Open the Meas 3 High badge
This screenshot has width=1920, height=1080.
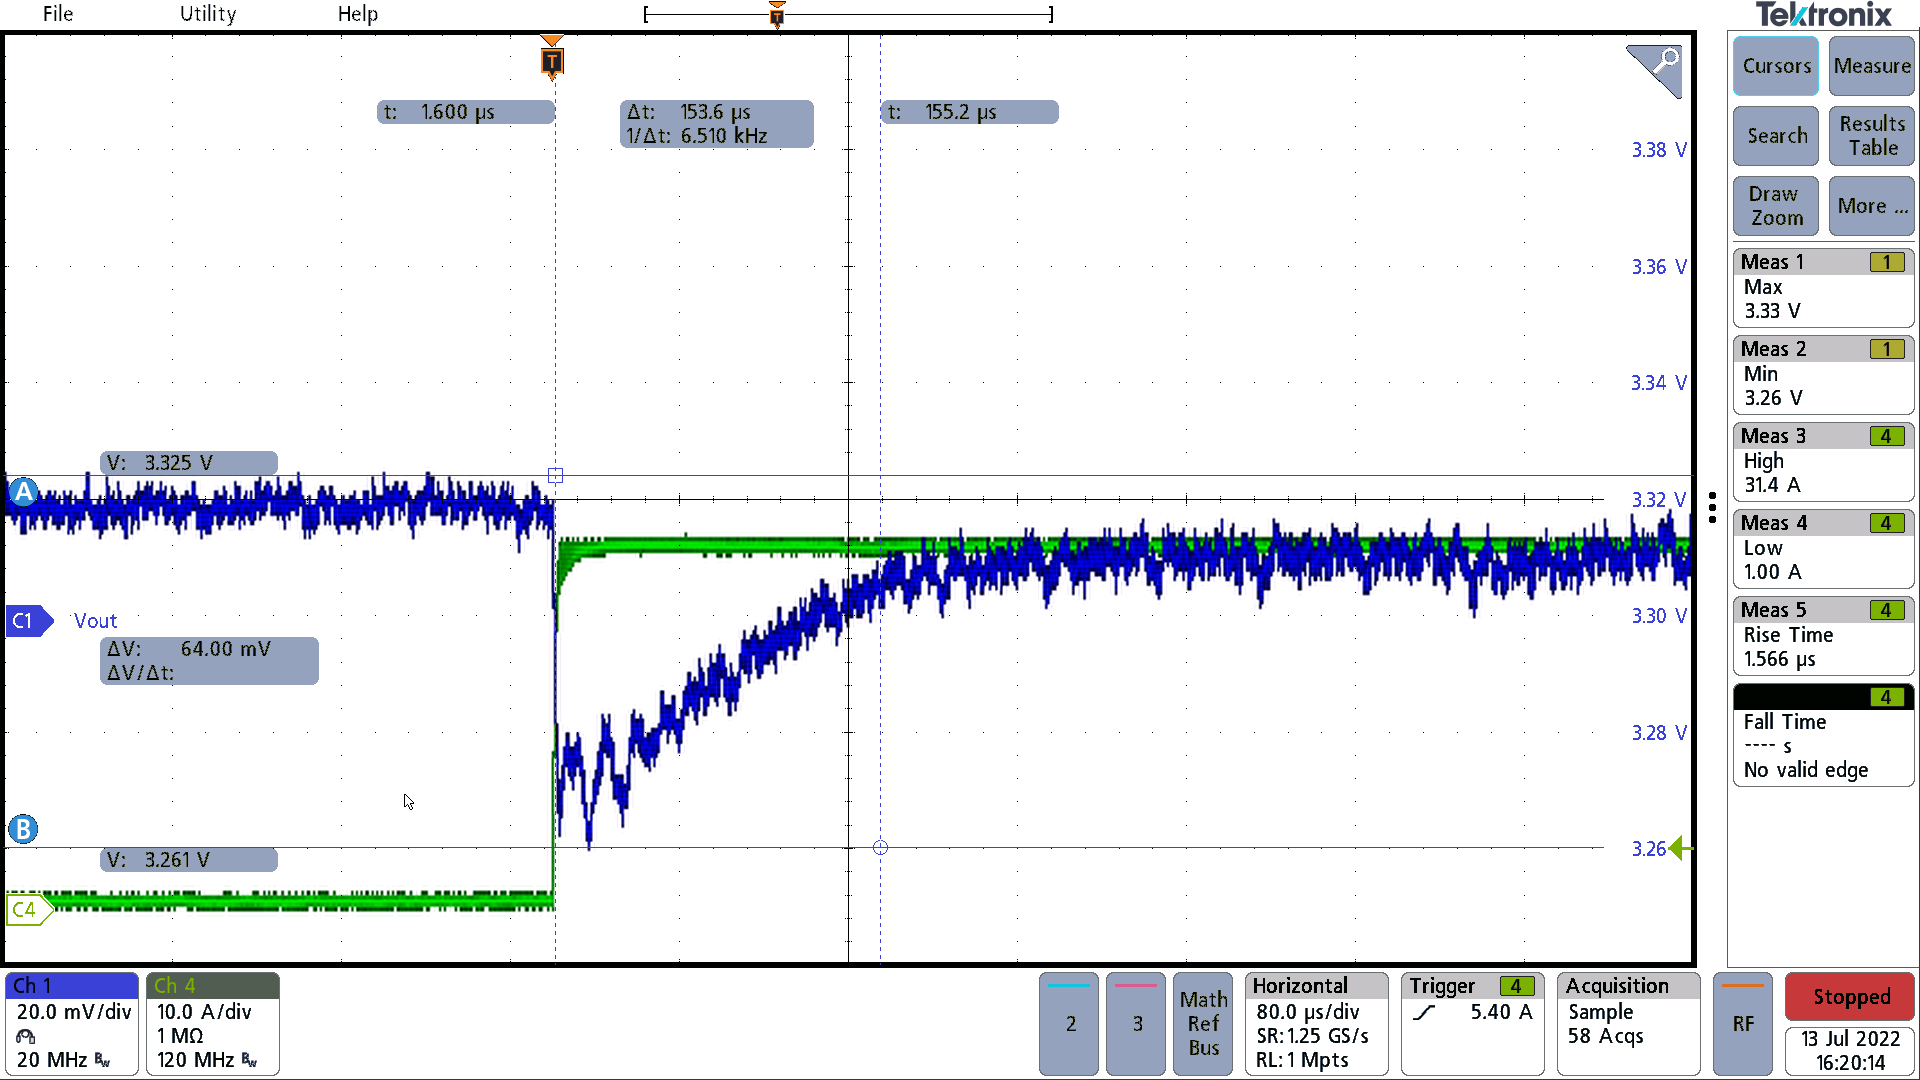[1823, 461]
